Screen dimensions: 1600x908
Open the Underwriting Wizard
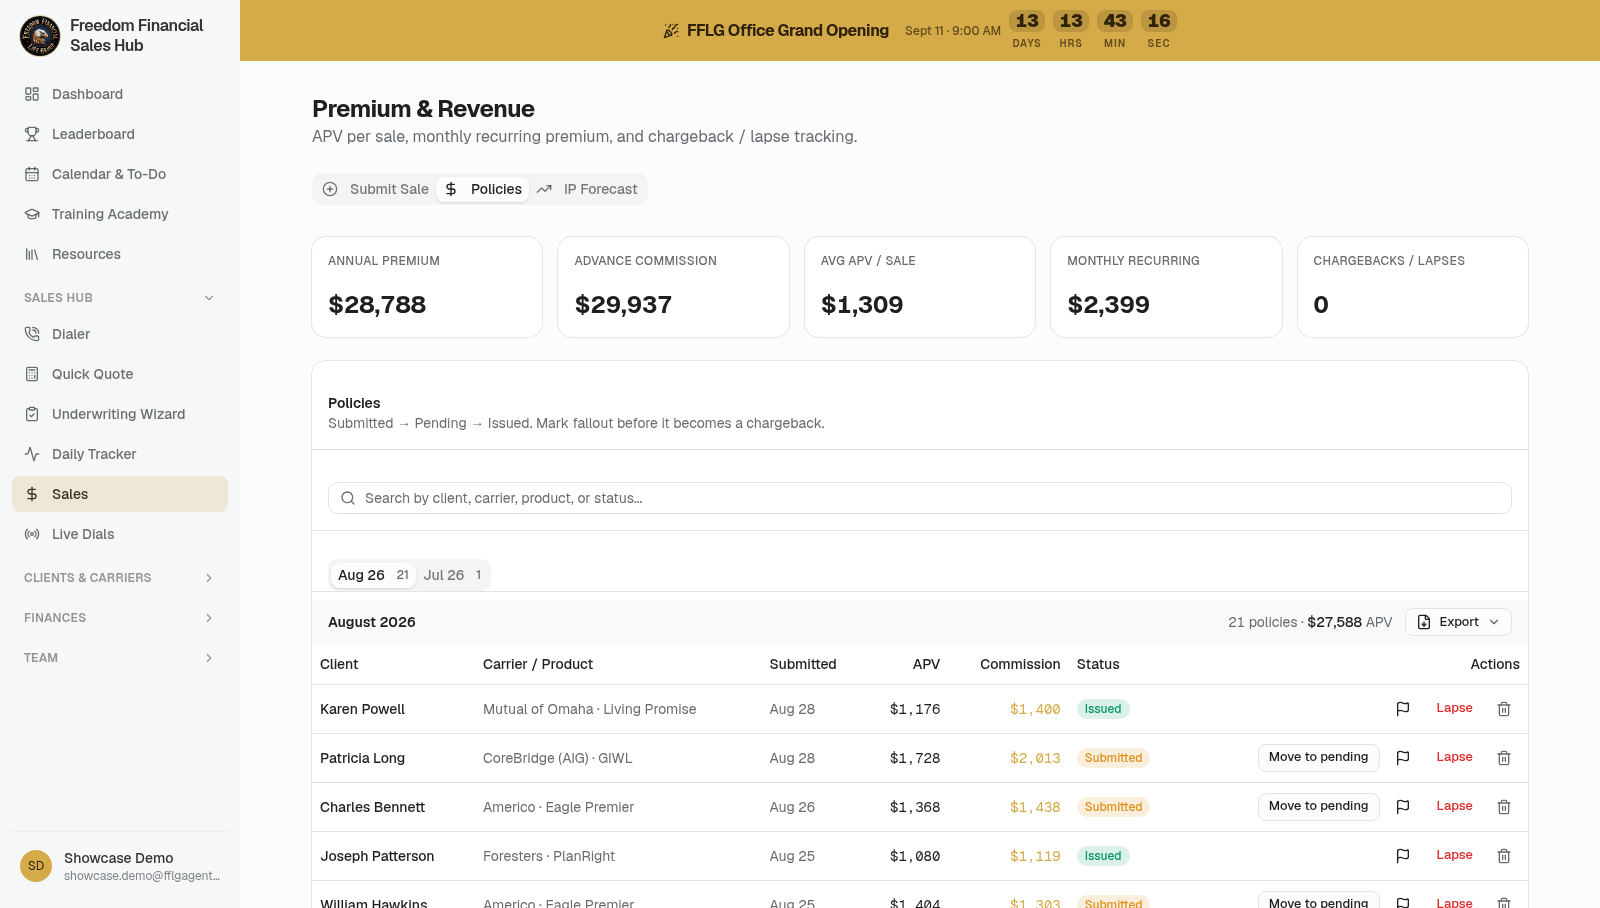(120, 414)
